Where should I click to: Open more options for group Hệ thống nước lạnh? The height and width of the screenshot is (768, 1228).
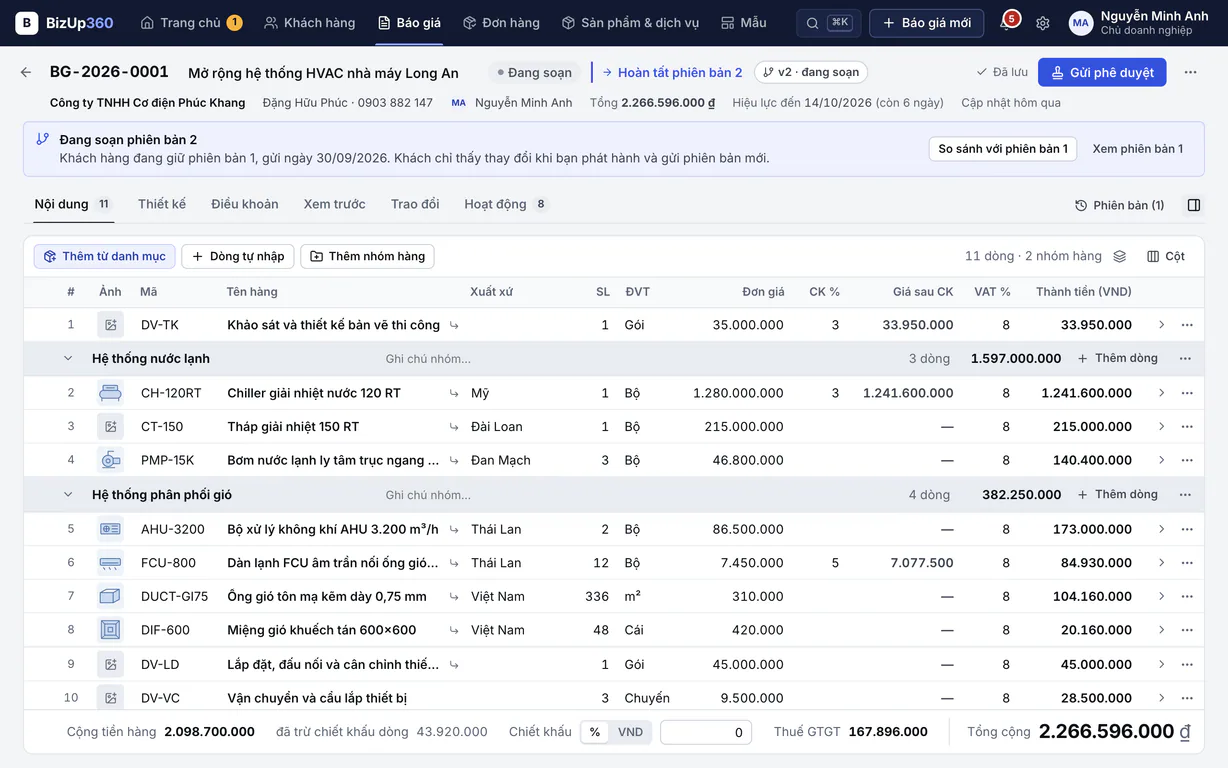1185,358
